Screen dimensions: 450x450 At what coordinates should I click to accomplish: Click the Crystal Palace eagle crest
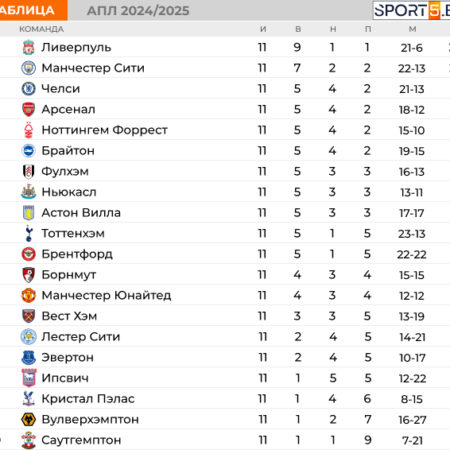[x=29, y=399]
